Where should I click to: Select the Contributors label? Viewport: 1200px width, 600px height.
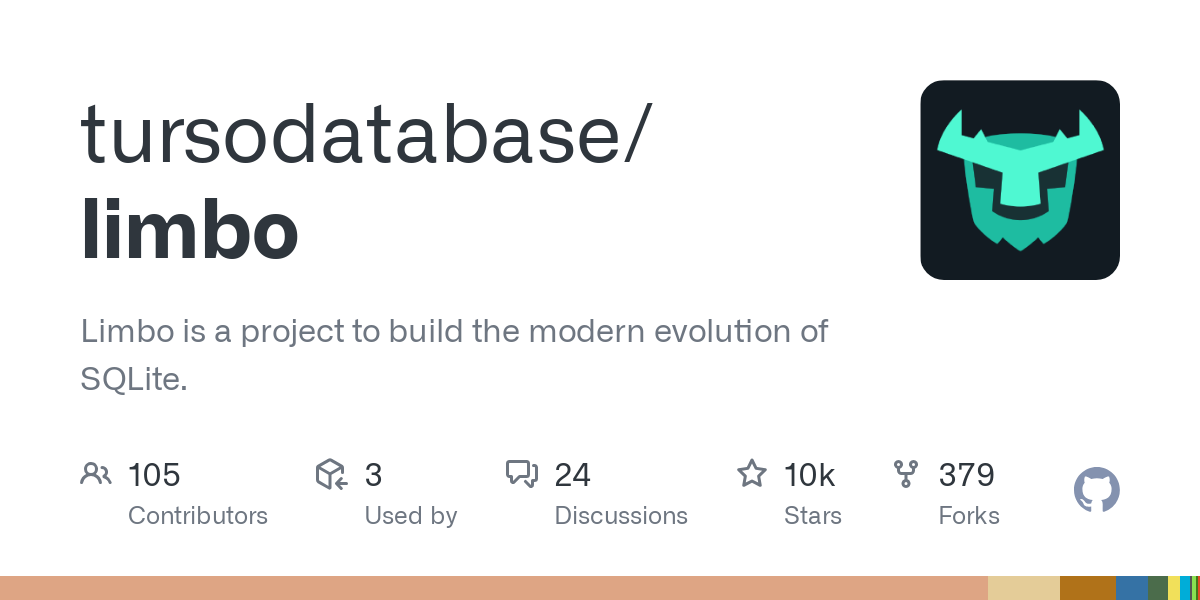[x=198, y=516]
